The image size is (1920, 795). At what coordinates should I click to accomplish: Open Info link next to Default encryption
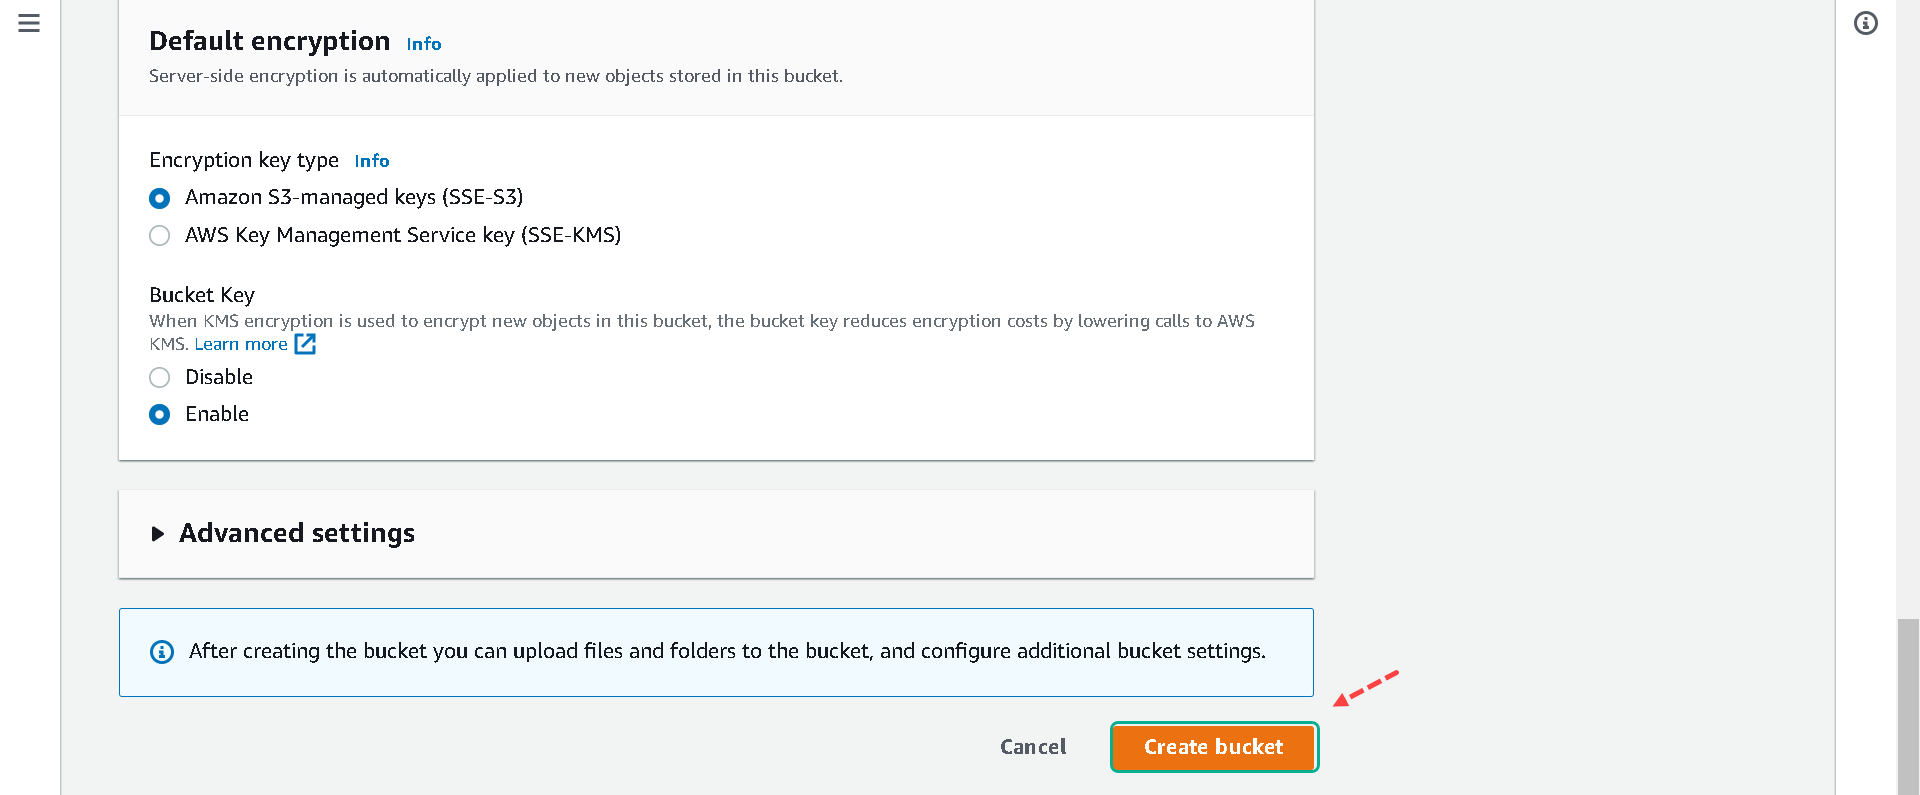click(x=424, y=44)
